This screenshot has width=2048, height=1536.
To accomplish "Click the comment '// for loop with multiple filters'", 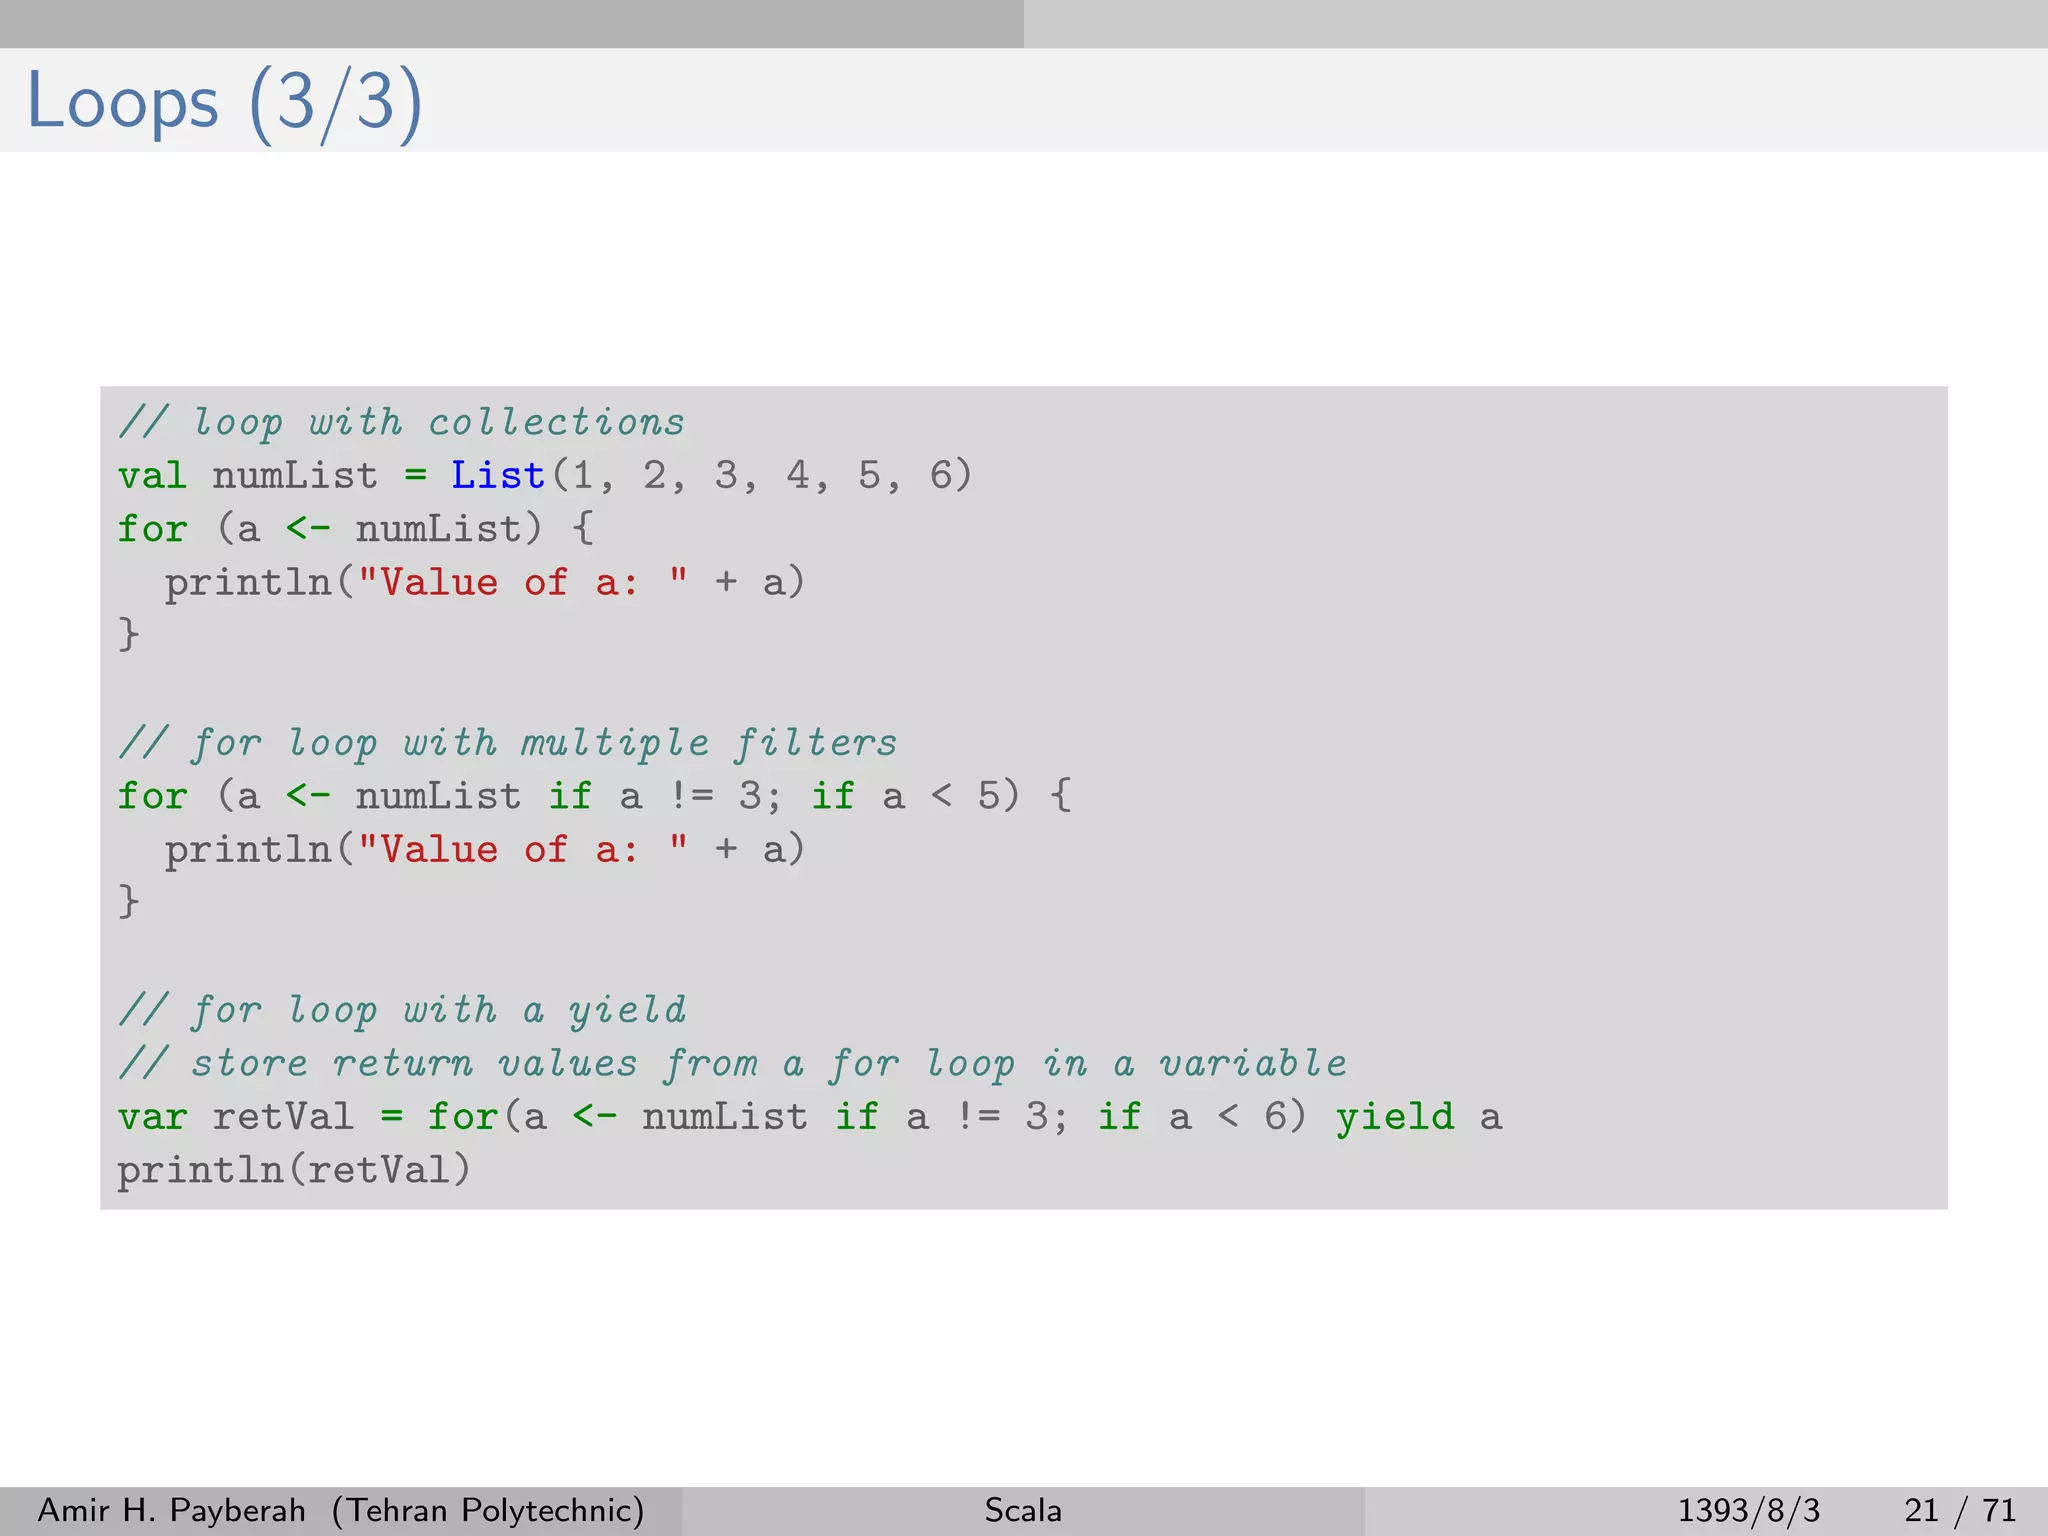I will coord(508,743).
